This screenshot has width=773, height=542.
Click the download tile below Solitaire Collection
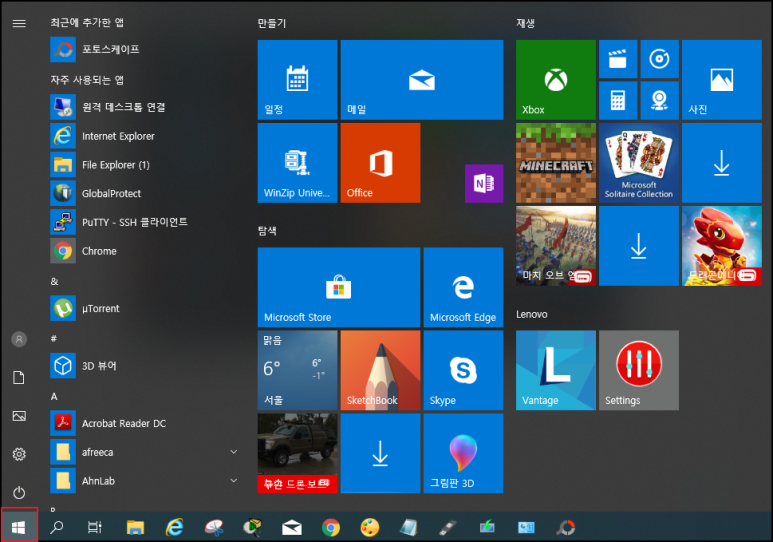click(638, 246)
